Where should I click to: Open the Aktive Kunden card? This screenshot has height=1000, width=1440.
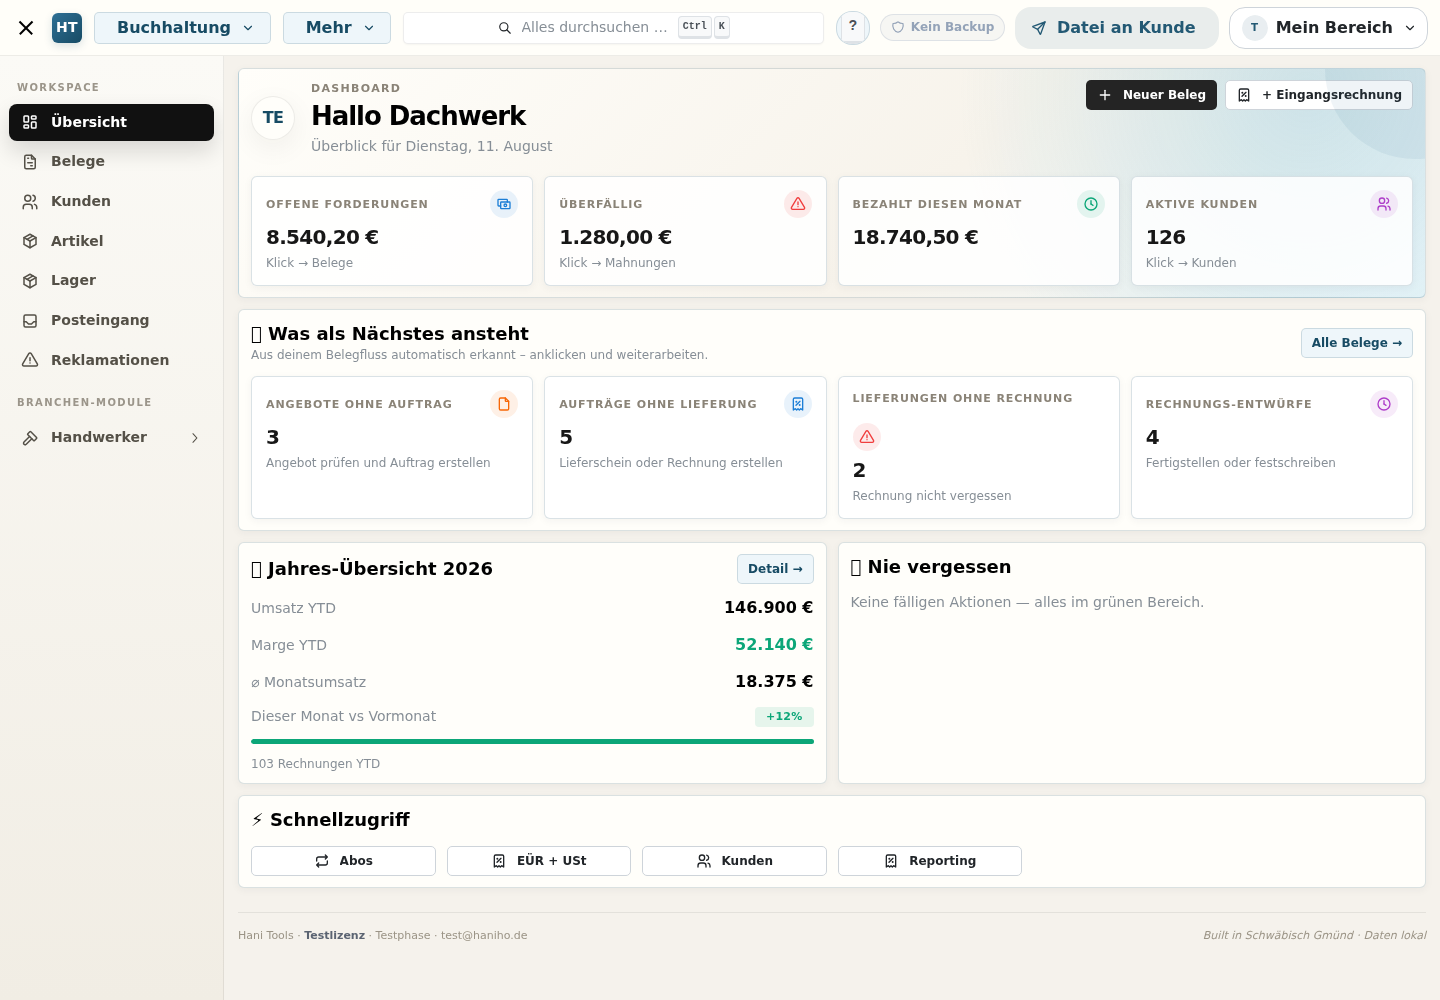1272,231
